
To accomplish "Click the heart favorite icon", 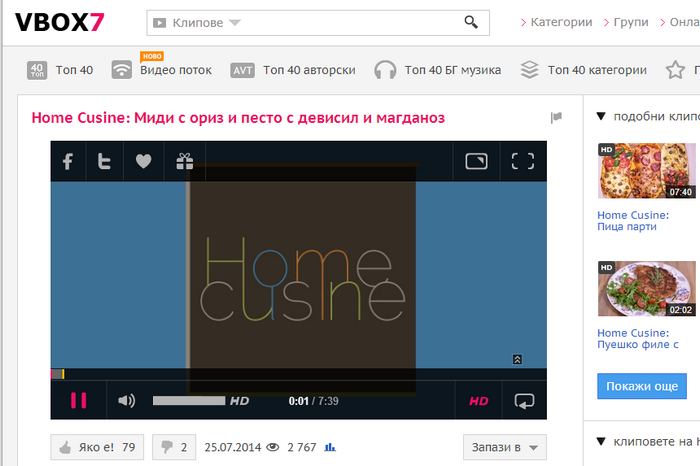I will click(x=143, y=161).
